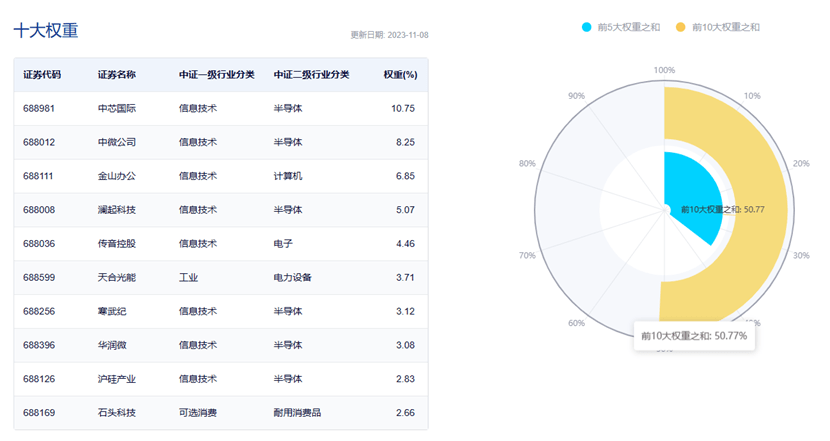Click the 中证一级行业分类 column header

pos(216,74)
